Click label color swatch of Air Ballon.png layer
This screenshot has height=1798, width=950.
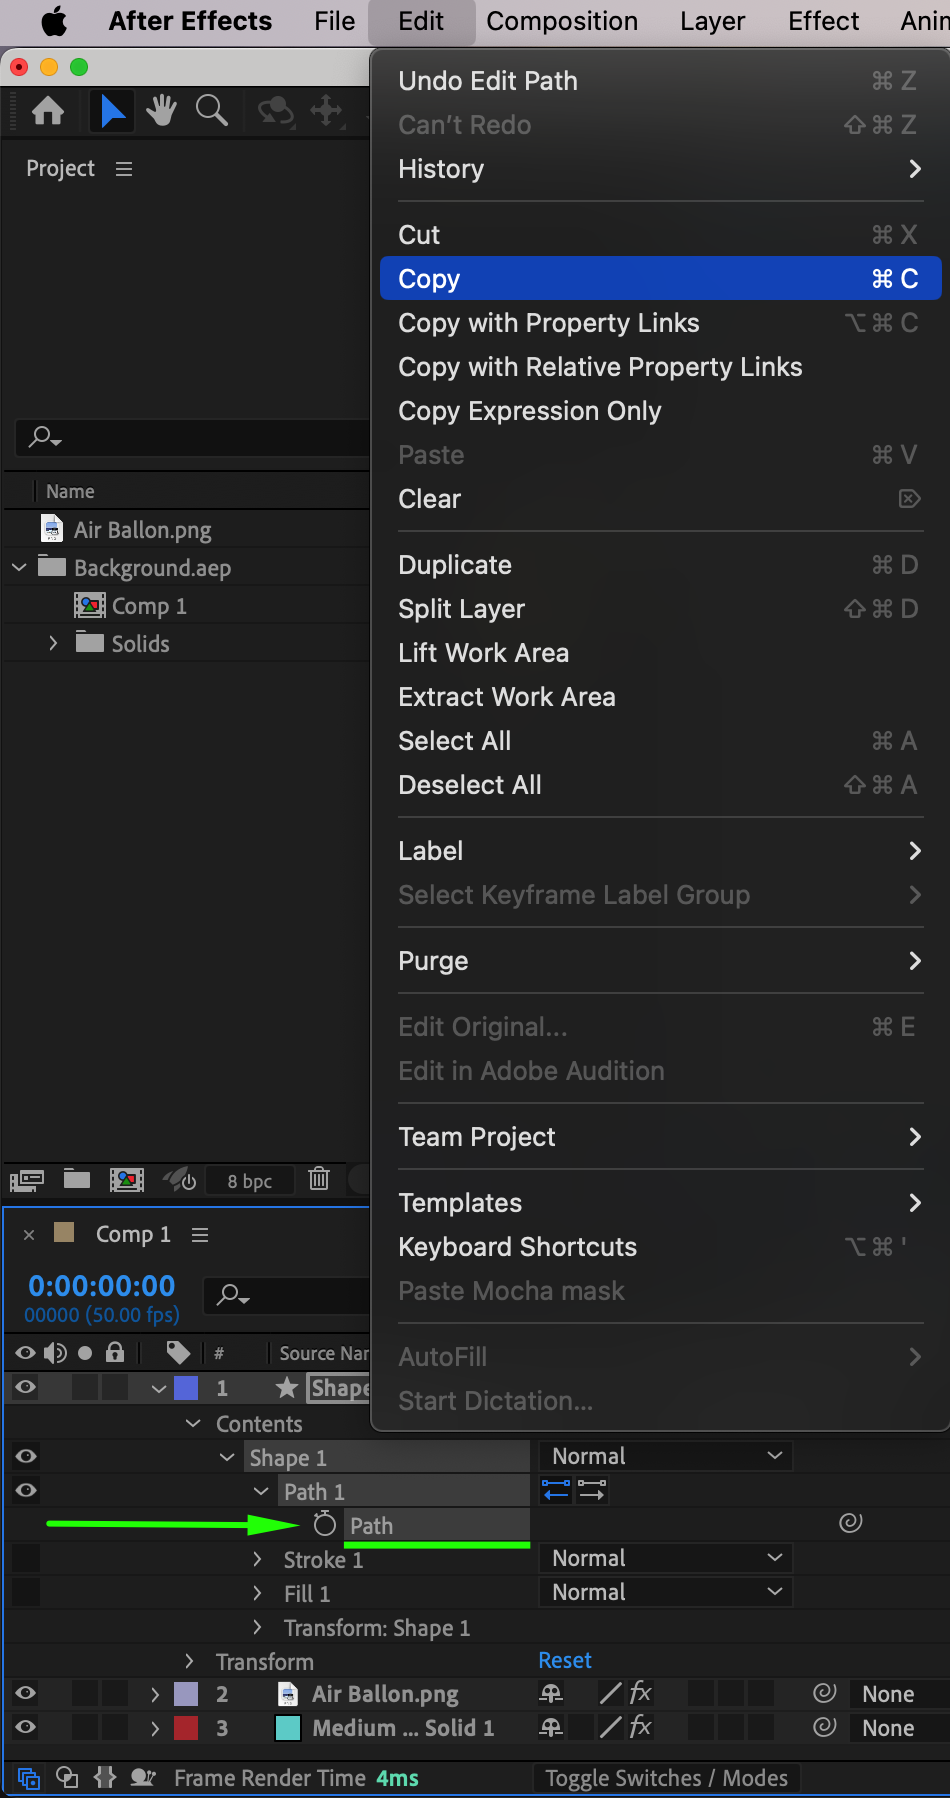[186, 1693]
